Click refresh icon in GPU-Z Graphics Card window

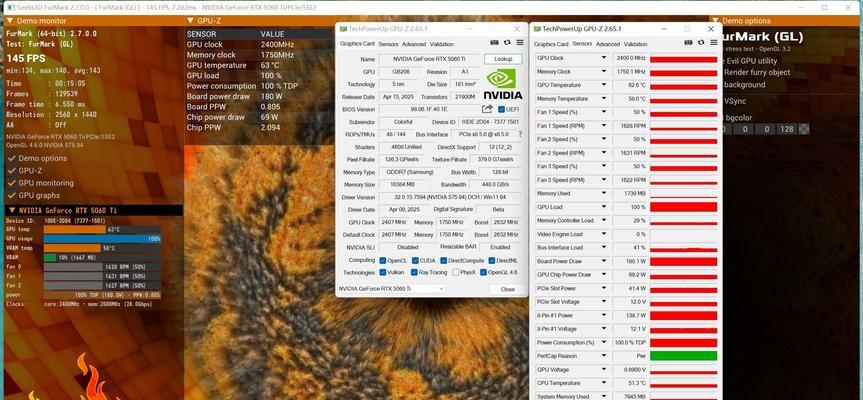click(507, 43)
